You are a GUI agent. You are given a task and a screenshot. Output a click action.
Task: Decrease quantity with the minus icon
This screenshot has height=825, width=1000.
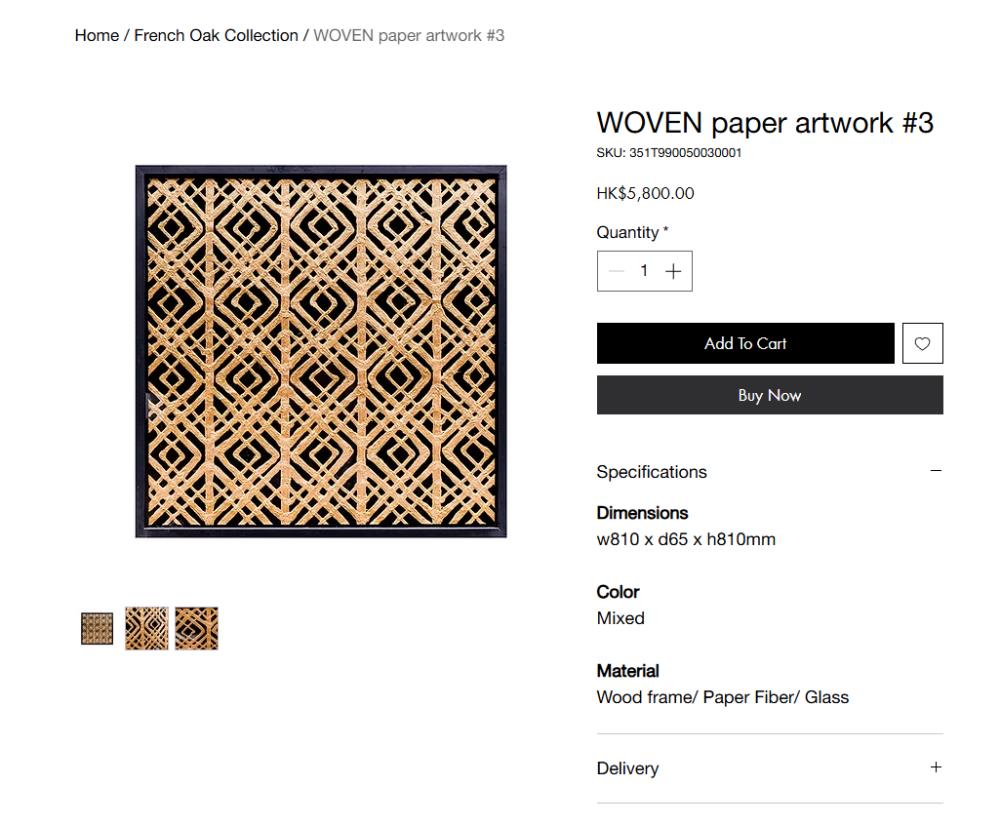coord(616,272)
